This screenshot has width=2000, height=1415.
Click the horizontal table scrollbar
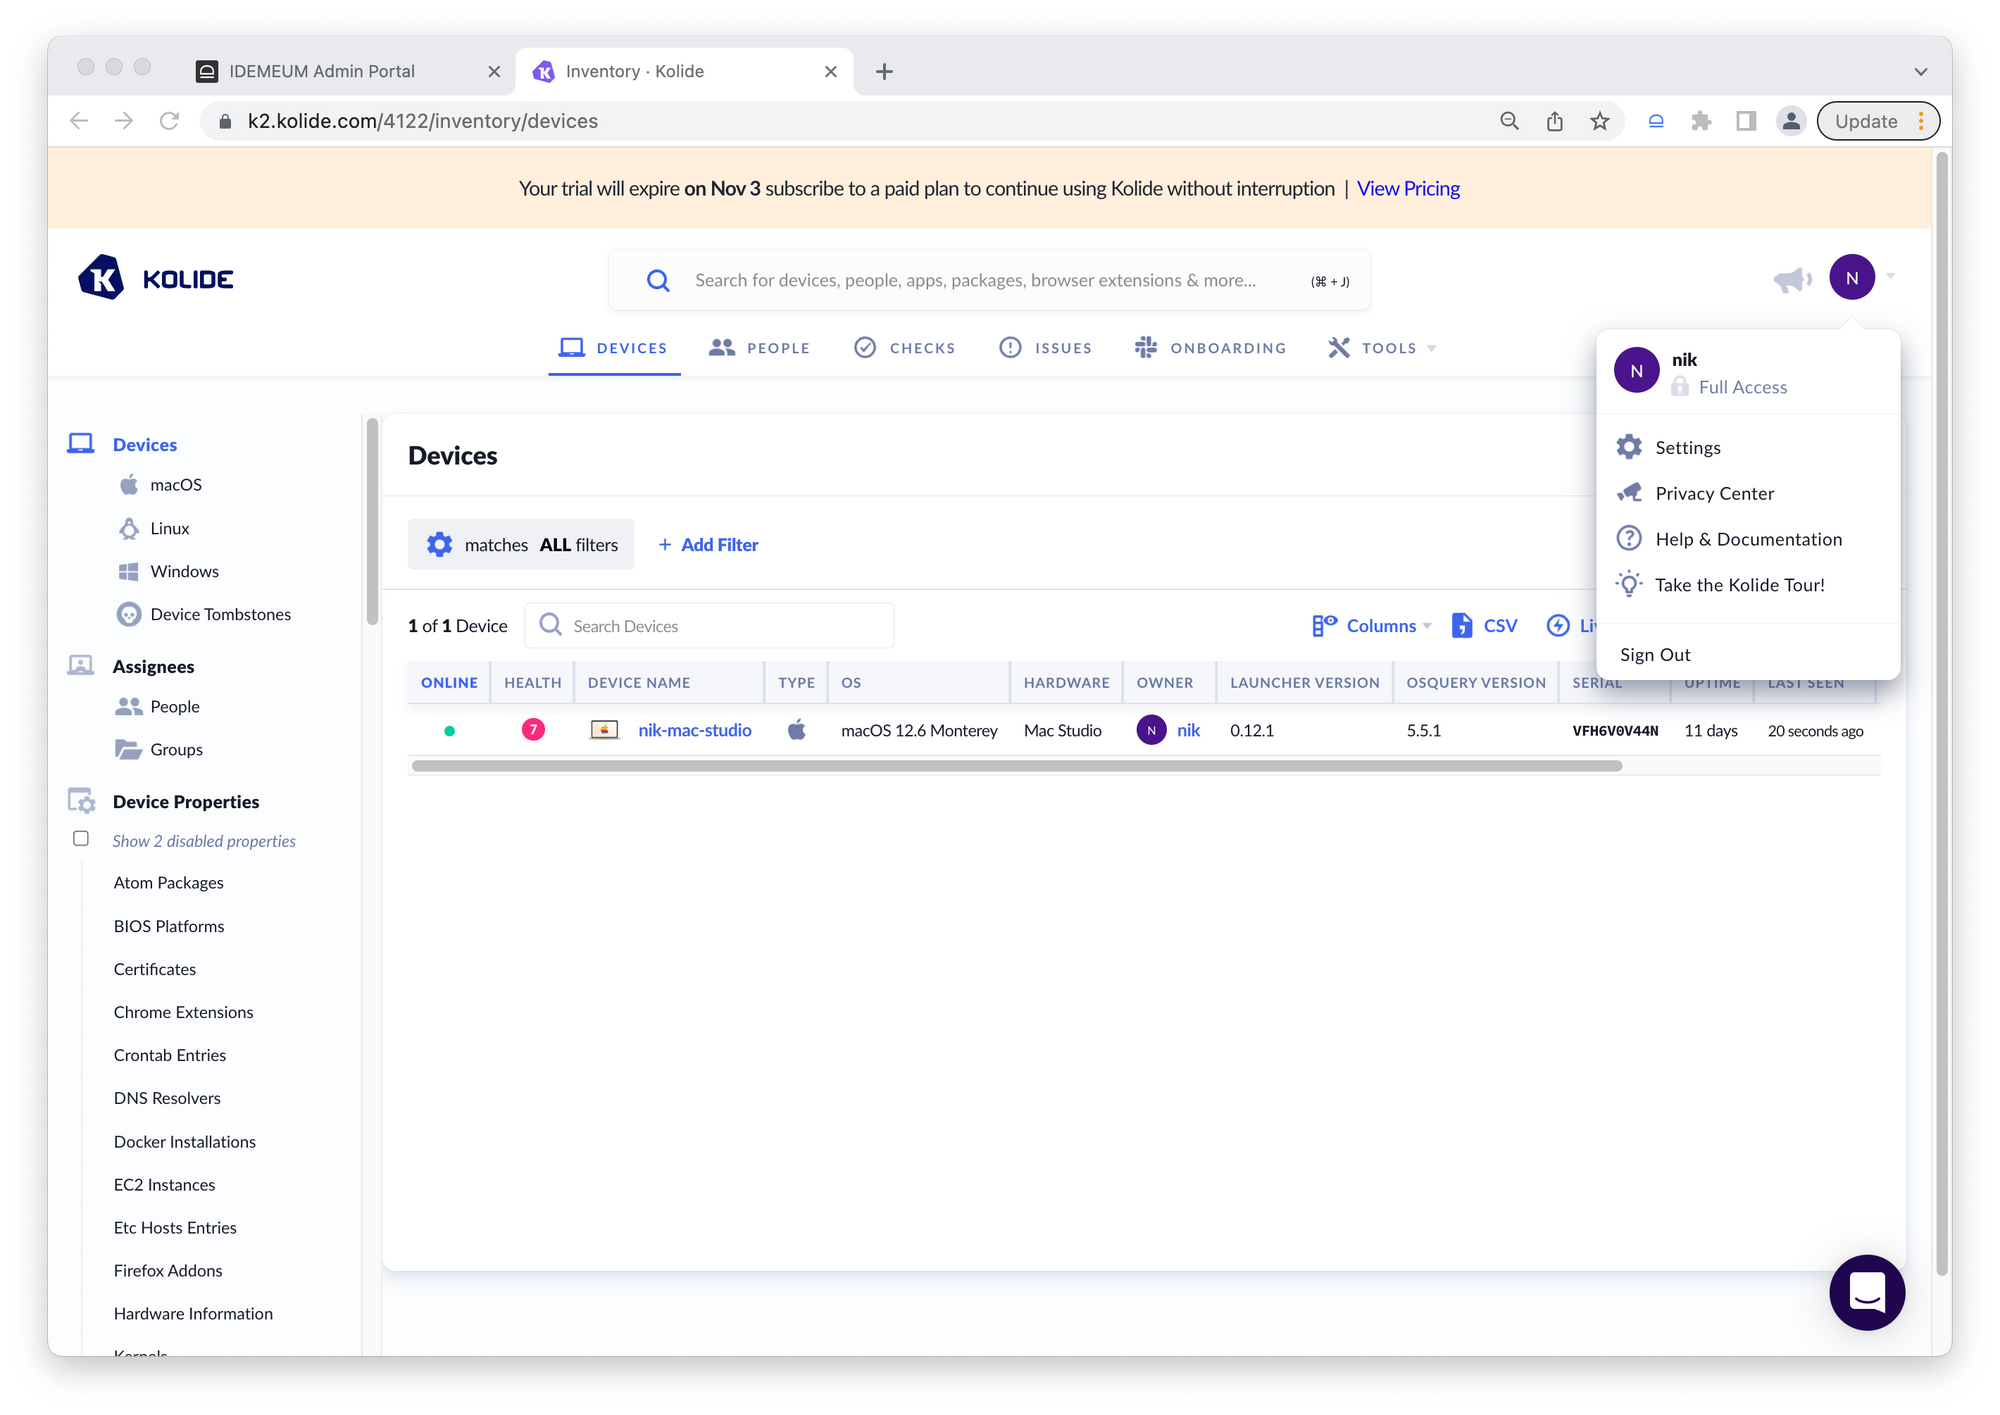[1016, 766]
